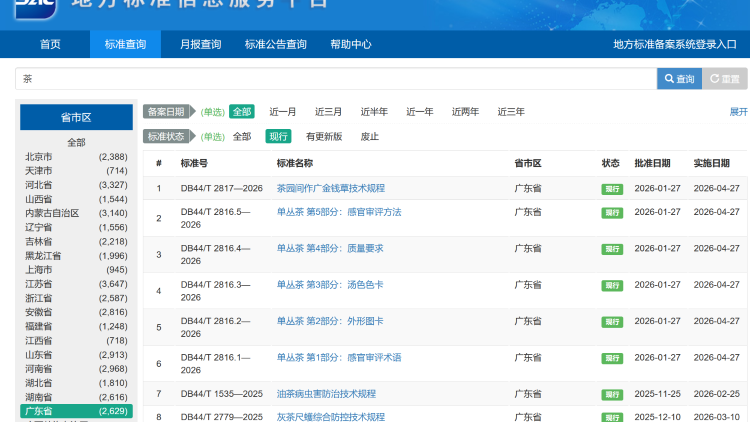This screenshot has height=422, width=750.
Task: Select 有更新版 status filter
Action: tap(324, 137)
